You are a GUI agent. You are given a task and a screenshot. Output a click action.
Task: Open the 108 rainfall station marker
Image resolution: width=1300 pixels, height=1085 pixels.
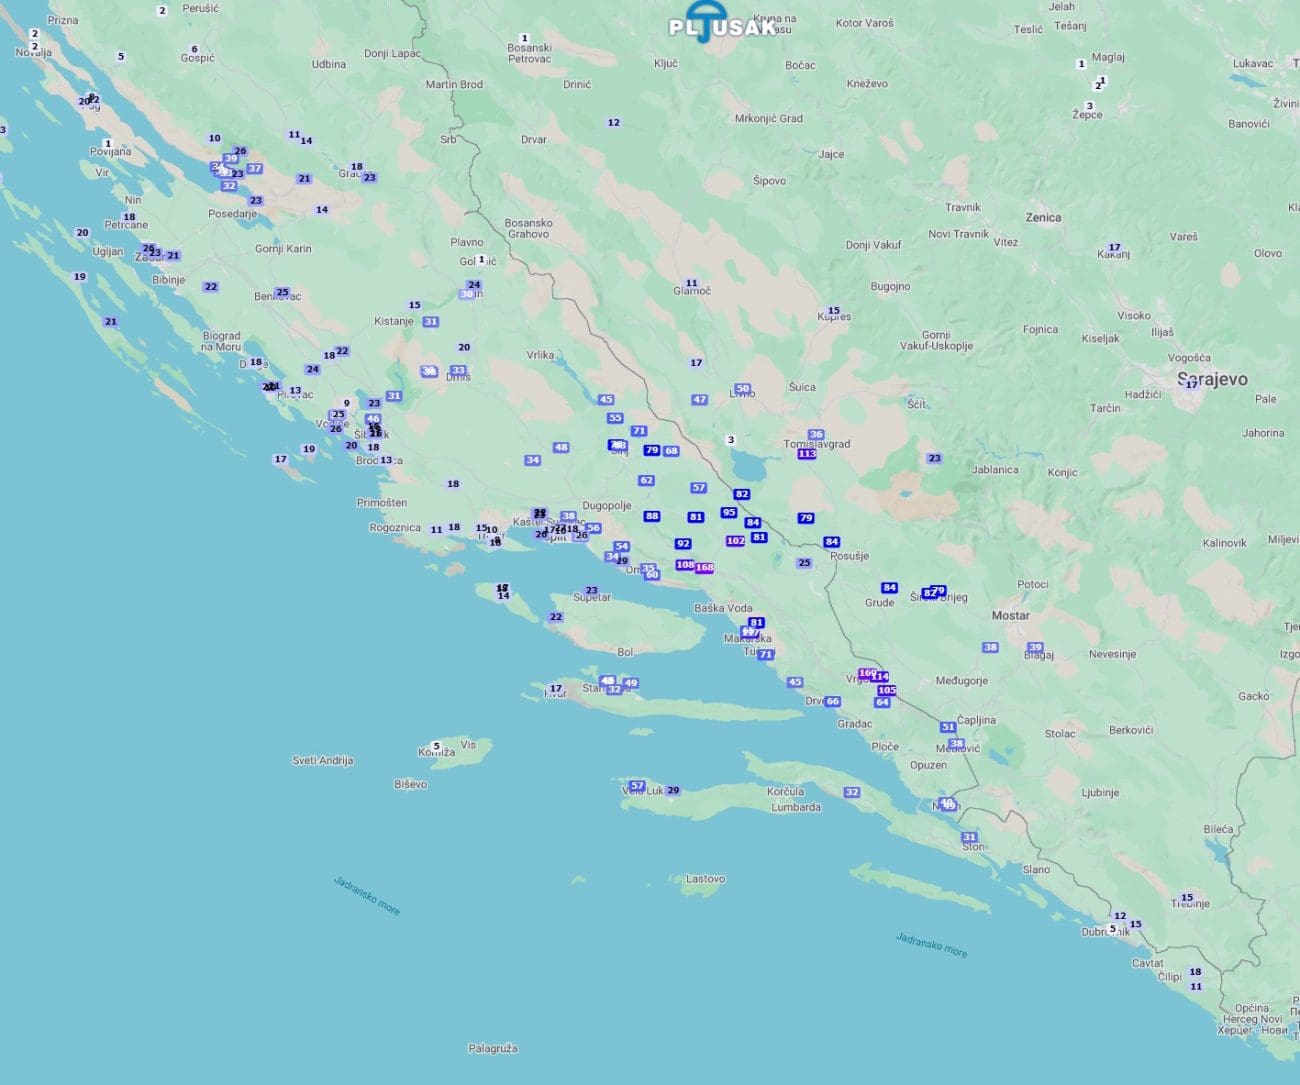(x=685, y=565)
